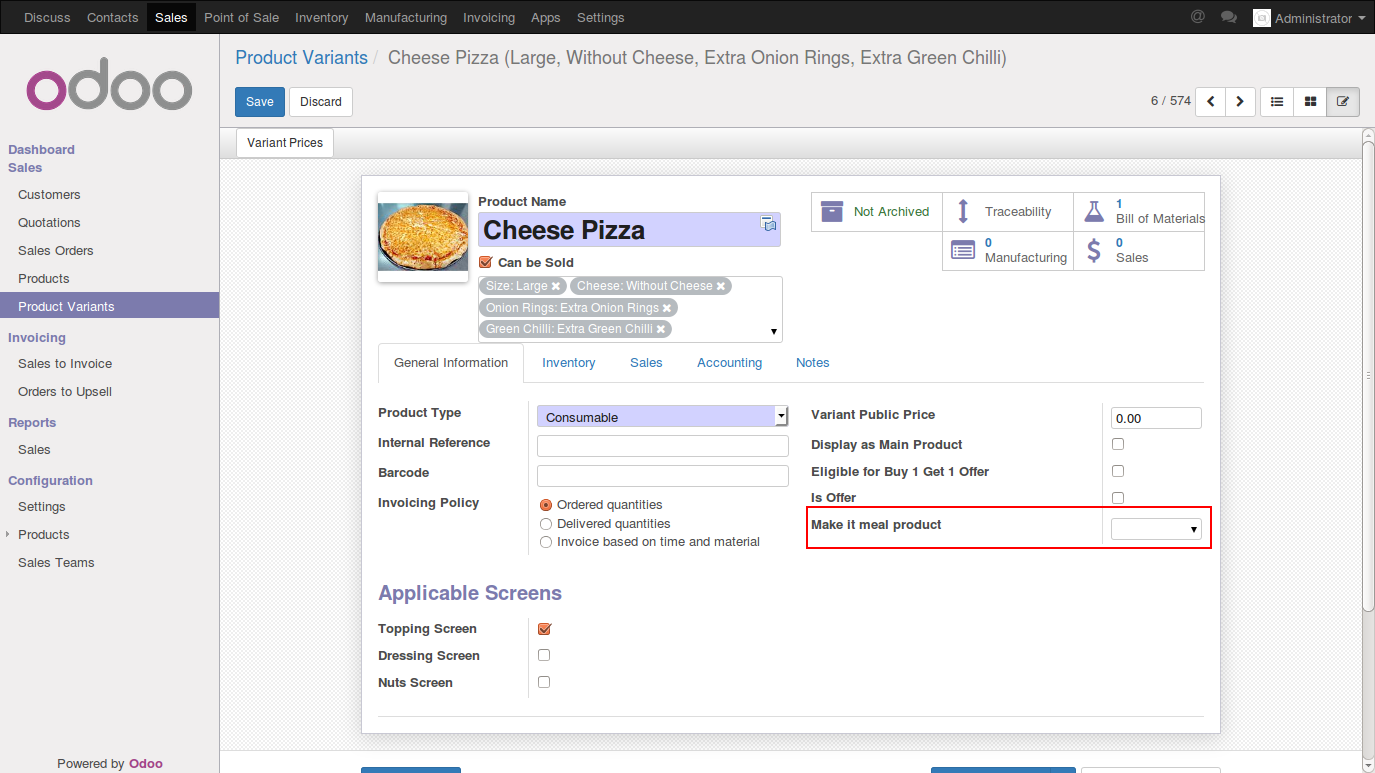Open the conversations chat bubble icon
1375x773 pixels.
(1229, 17)
